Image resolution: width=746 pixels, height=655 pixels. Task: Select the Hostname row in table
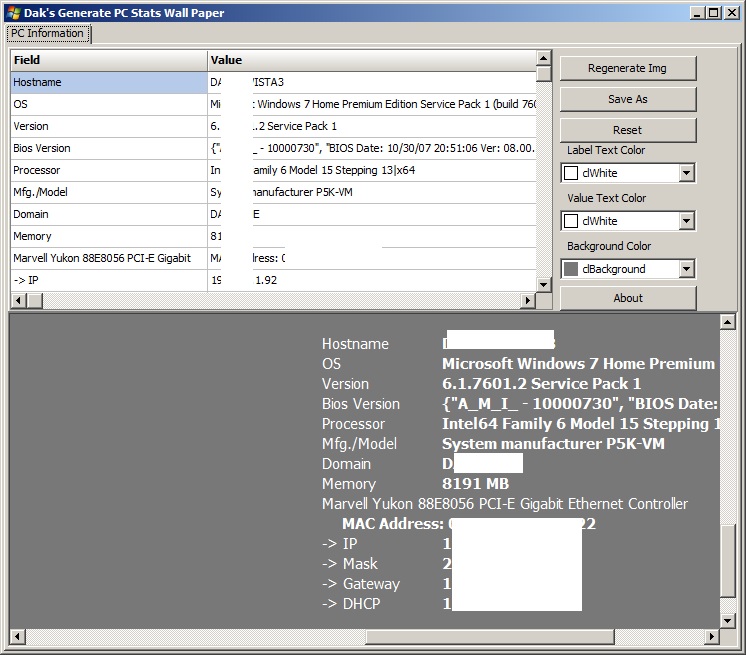[108, 82]
